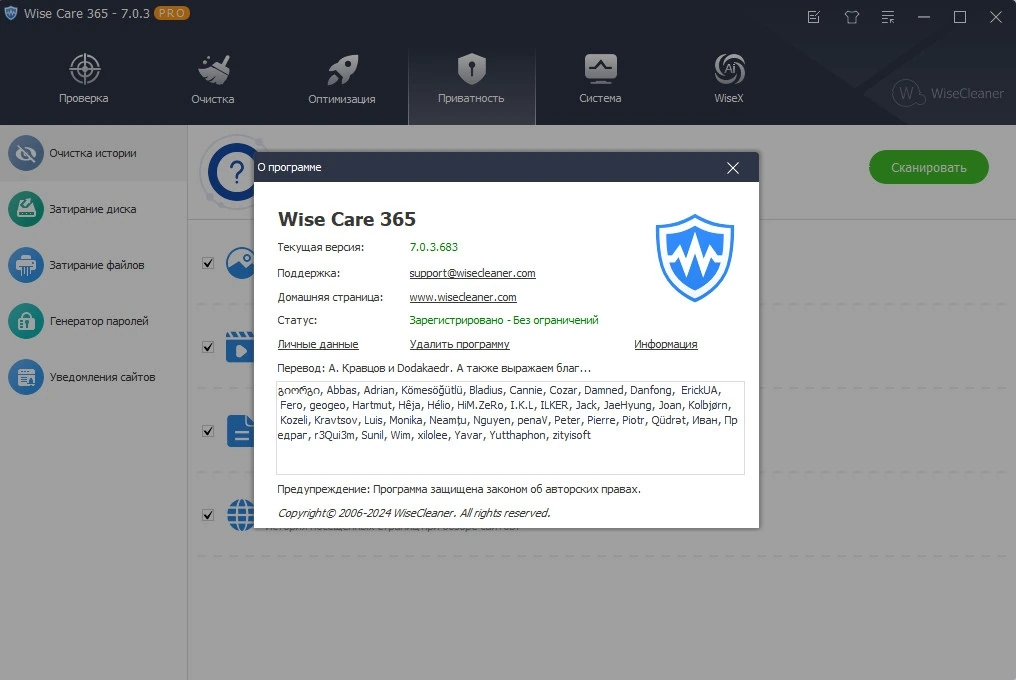1016x680 pixels.
Task: Open the Очистка tab
Action: (213, 79)
